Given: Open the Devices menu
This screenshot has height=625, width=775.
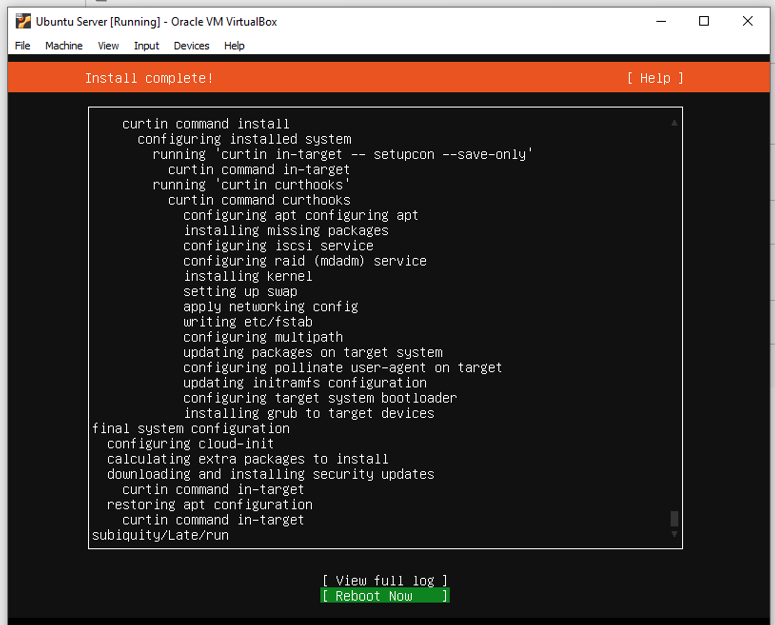Looking at the screenshot, I should click(191, 46).
